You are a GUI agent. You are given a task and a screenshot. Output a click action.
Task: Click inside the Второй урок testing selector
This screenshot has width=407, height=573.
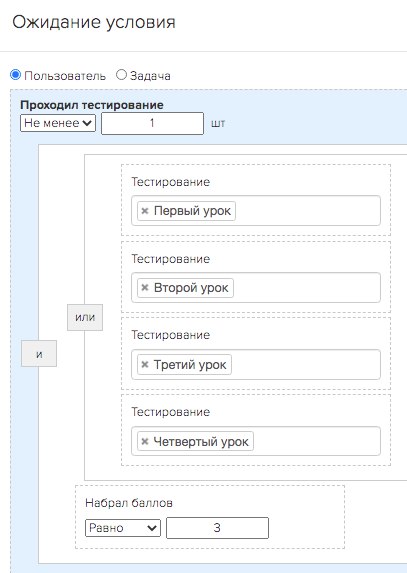point(256,288)
